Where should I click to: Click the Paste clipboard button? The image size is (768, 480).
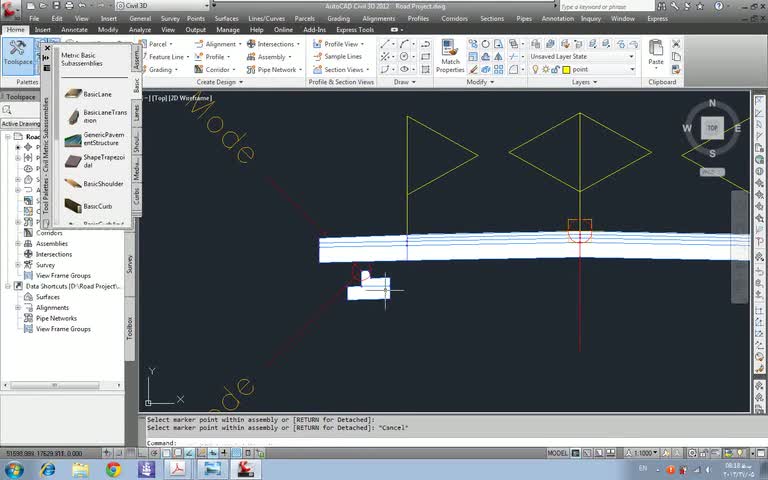click(656, 53)
